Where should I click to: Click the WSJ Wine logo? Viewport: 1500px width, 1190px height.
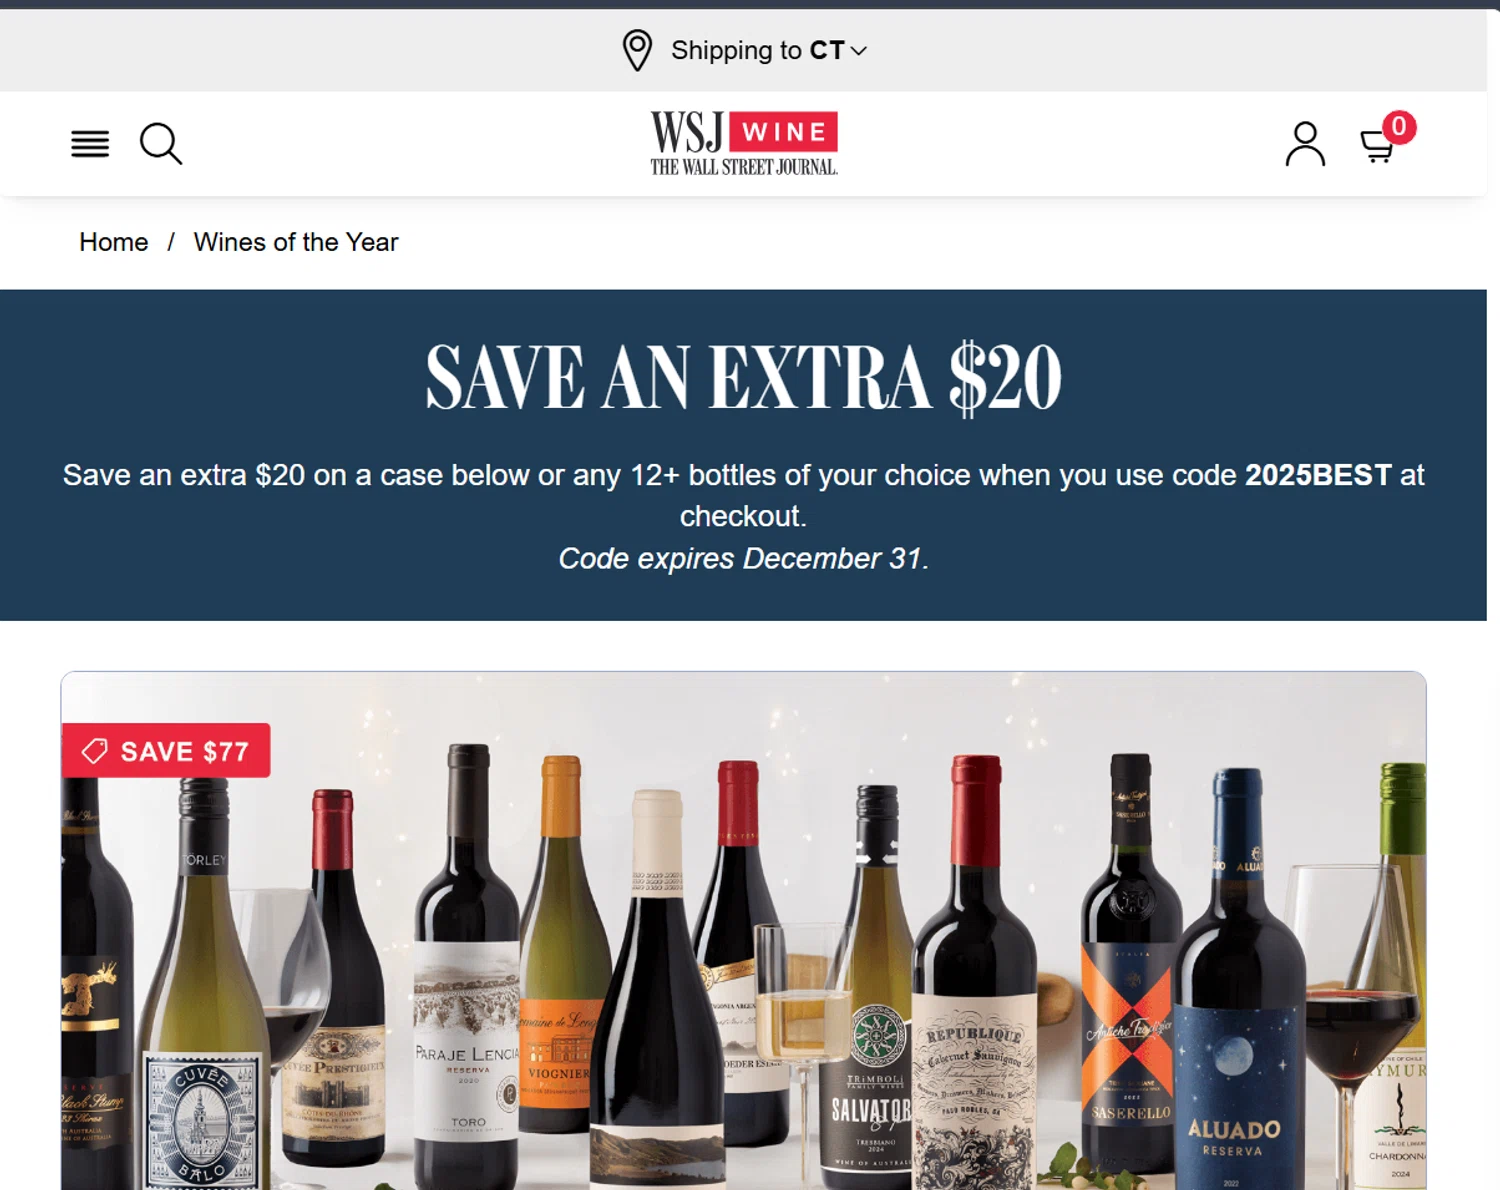pos(744,143)
